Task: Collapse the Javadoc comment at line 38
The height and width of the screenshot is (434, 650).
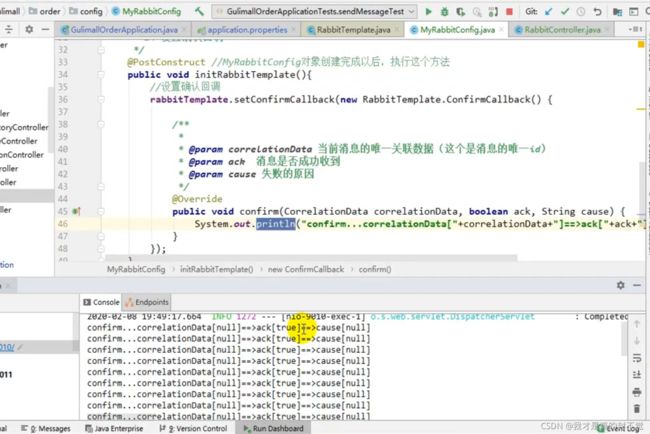Action: (x=101, y=124)
